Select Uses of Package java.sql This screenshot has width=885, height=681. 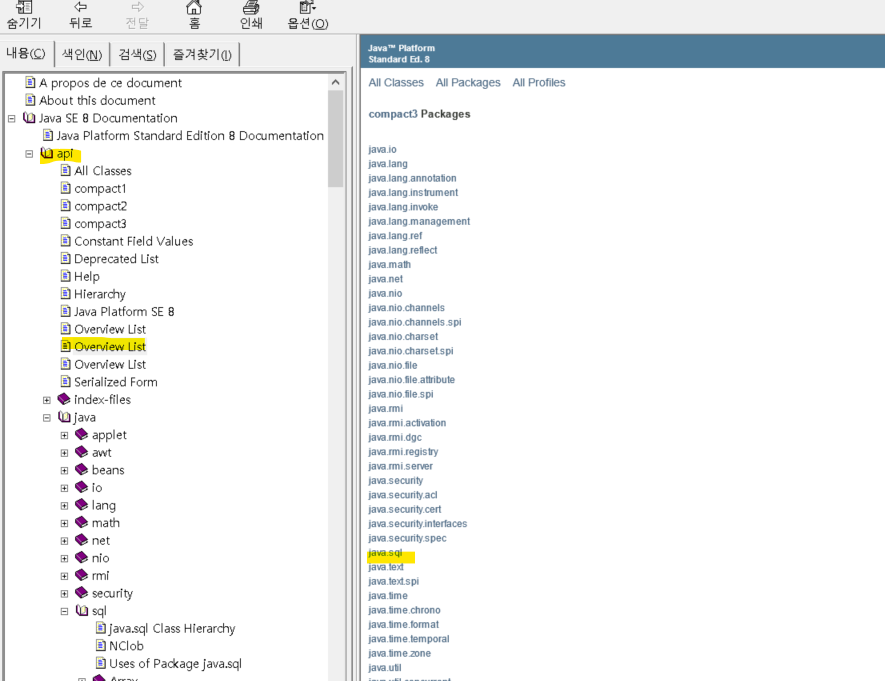(x=175, y=664)
